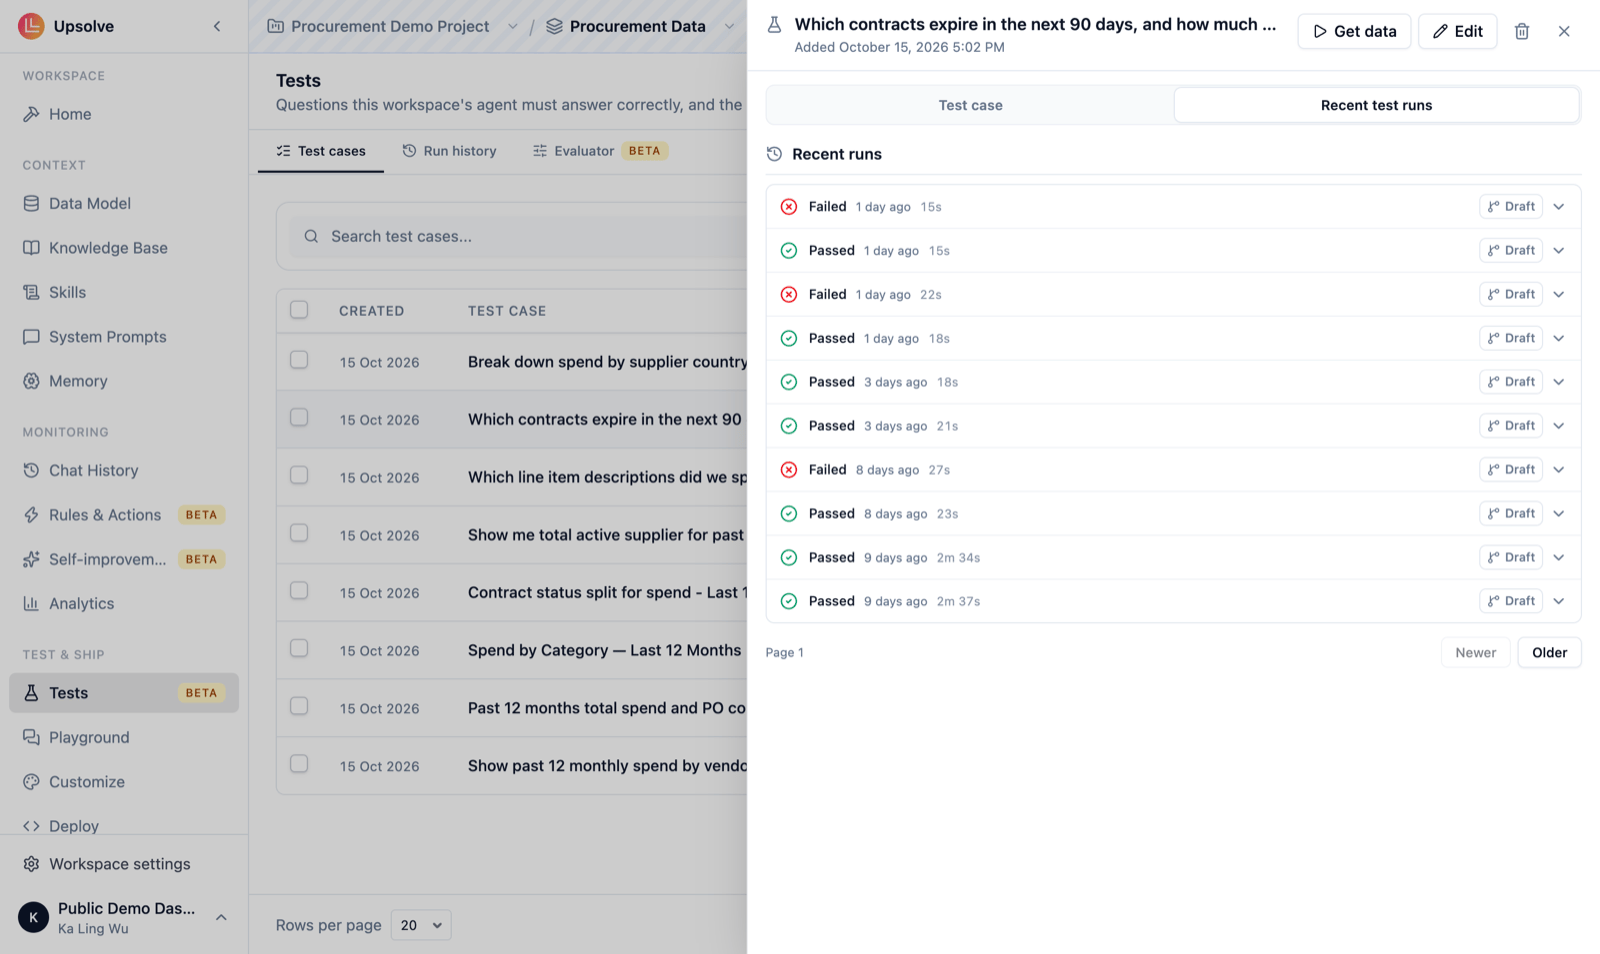Select the Recent test runs tab
The height and width of the screenshot is (954, 1600).
click(1376, 105)
